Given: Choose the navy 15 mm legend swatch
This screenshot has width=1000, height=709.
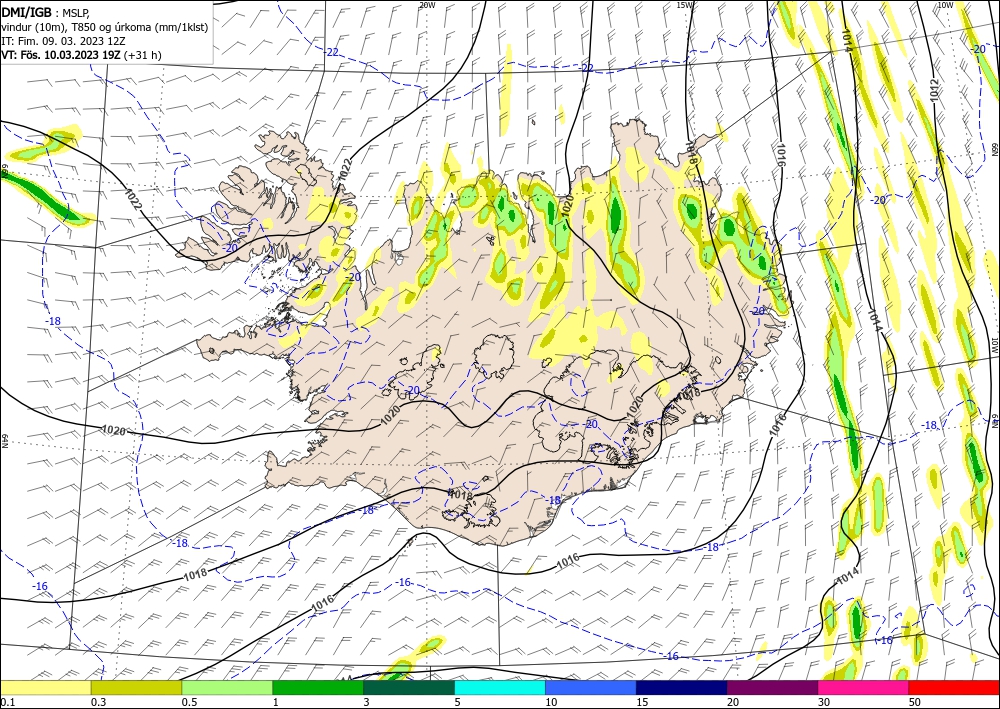Looking at the screenshot, I should [682, 687].
